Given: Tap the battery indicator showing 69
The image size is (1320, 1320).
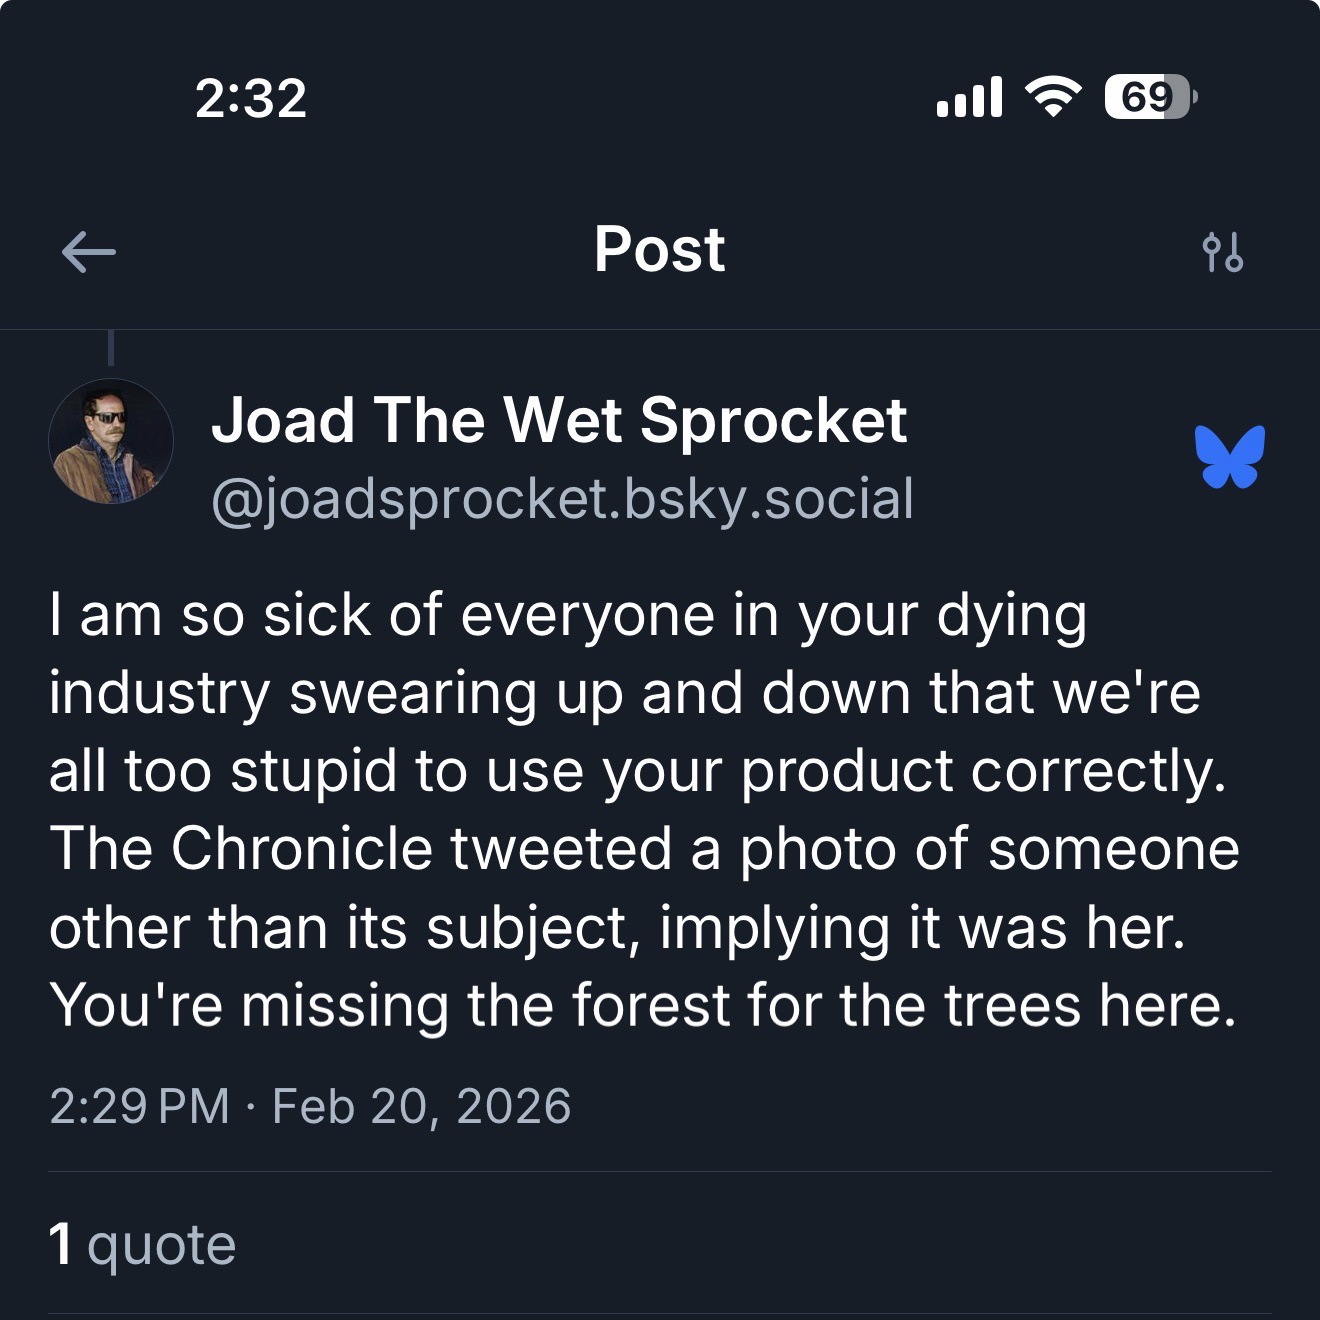Looking at the screenshot, I should point(1148,98).
